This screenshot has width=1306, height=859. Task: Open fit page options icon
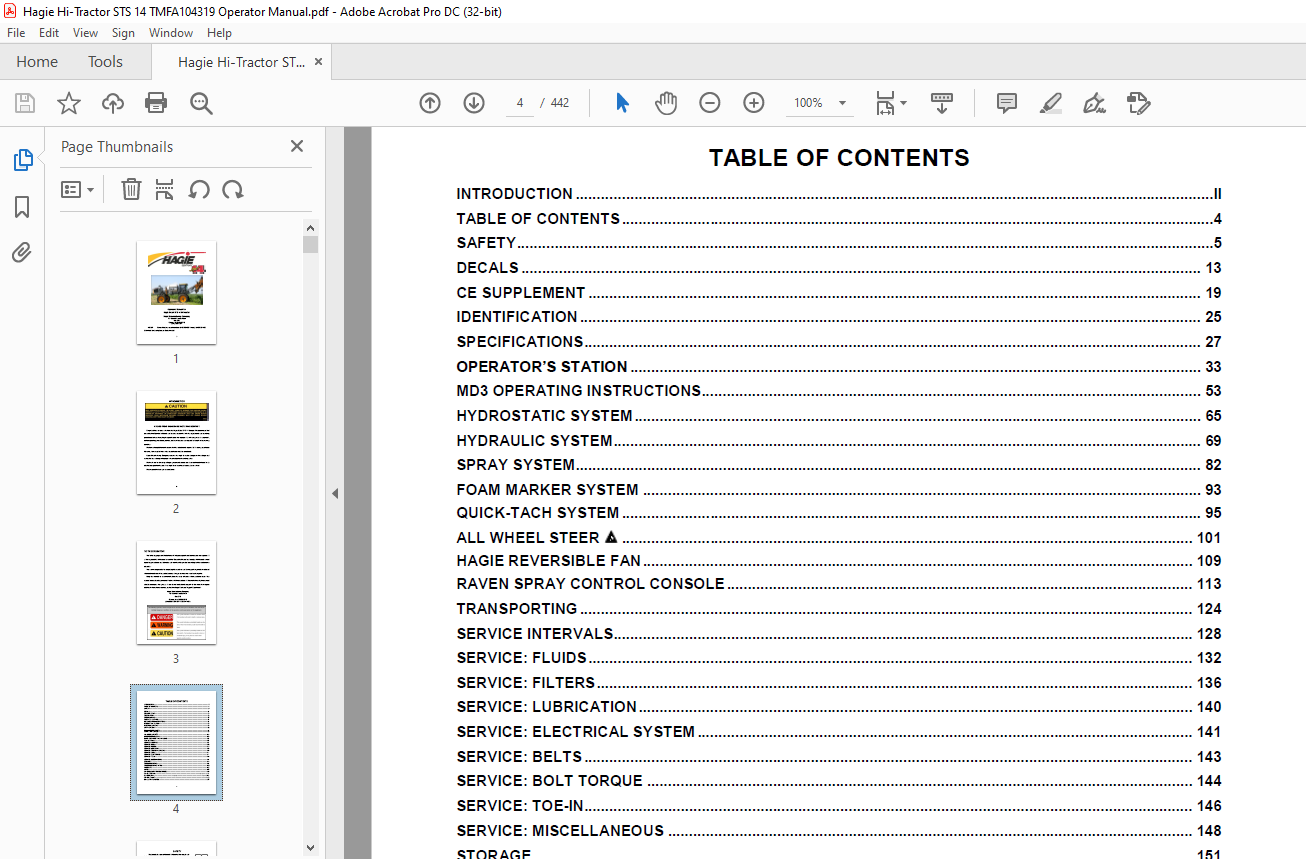[x=890, y=103]
